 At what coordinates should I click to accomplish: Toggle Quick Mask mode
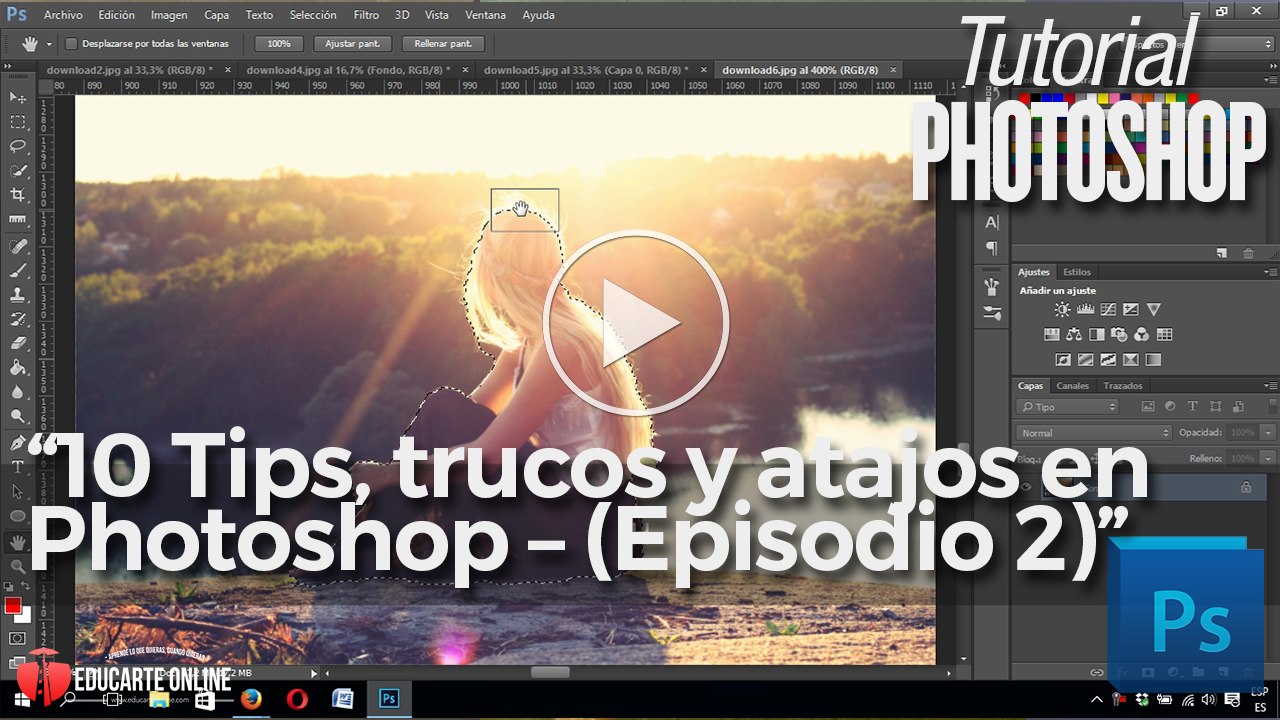pyautogui.click(x=18, y=638)
